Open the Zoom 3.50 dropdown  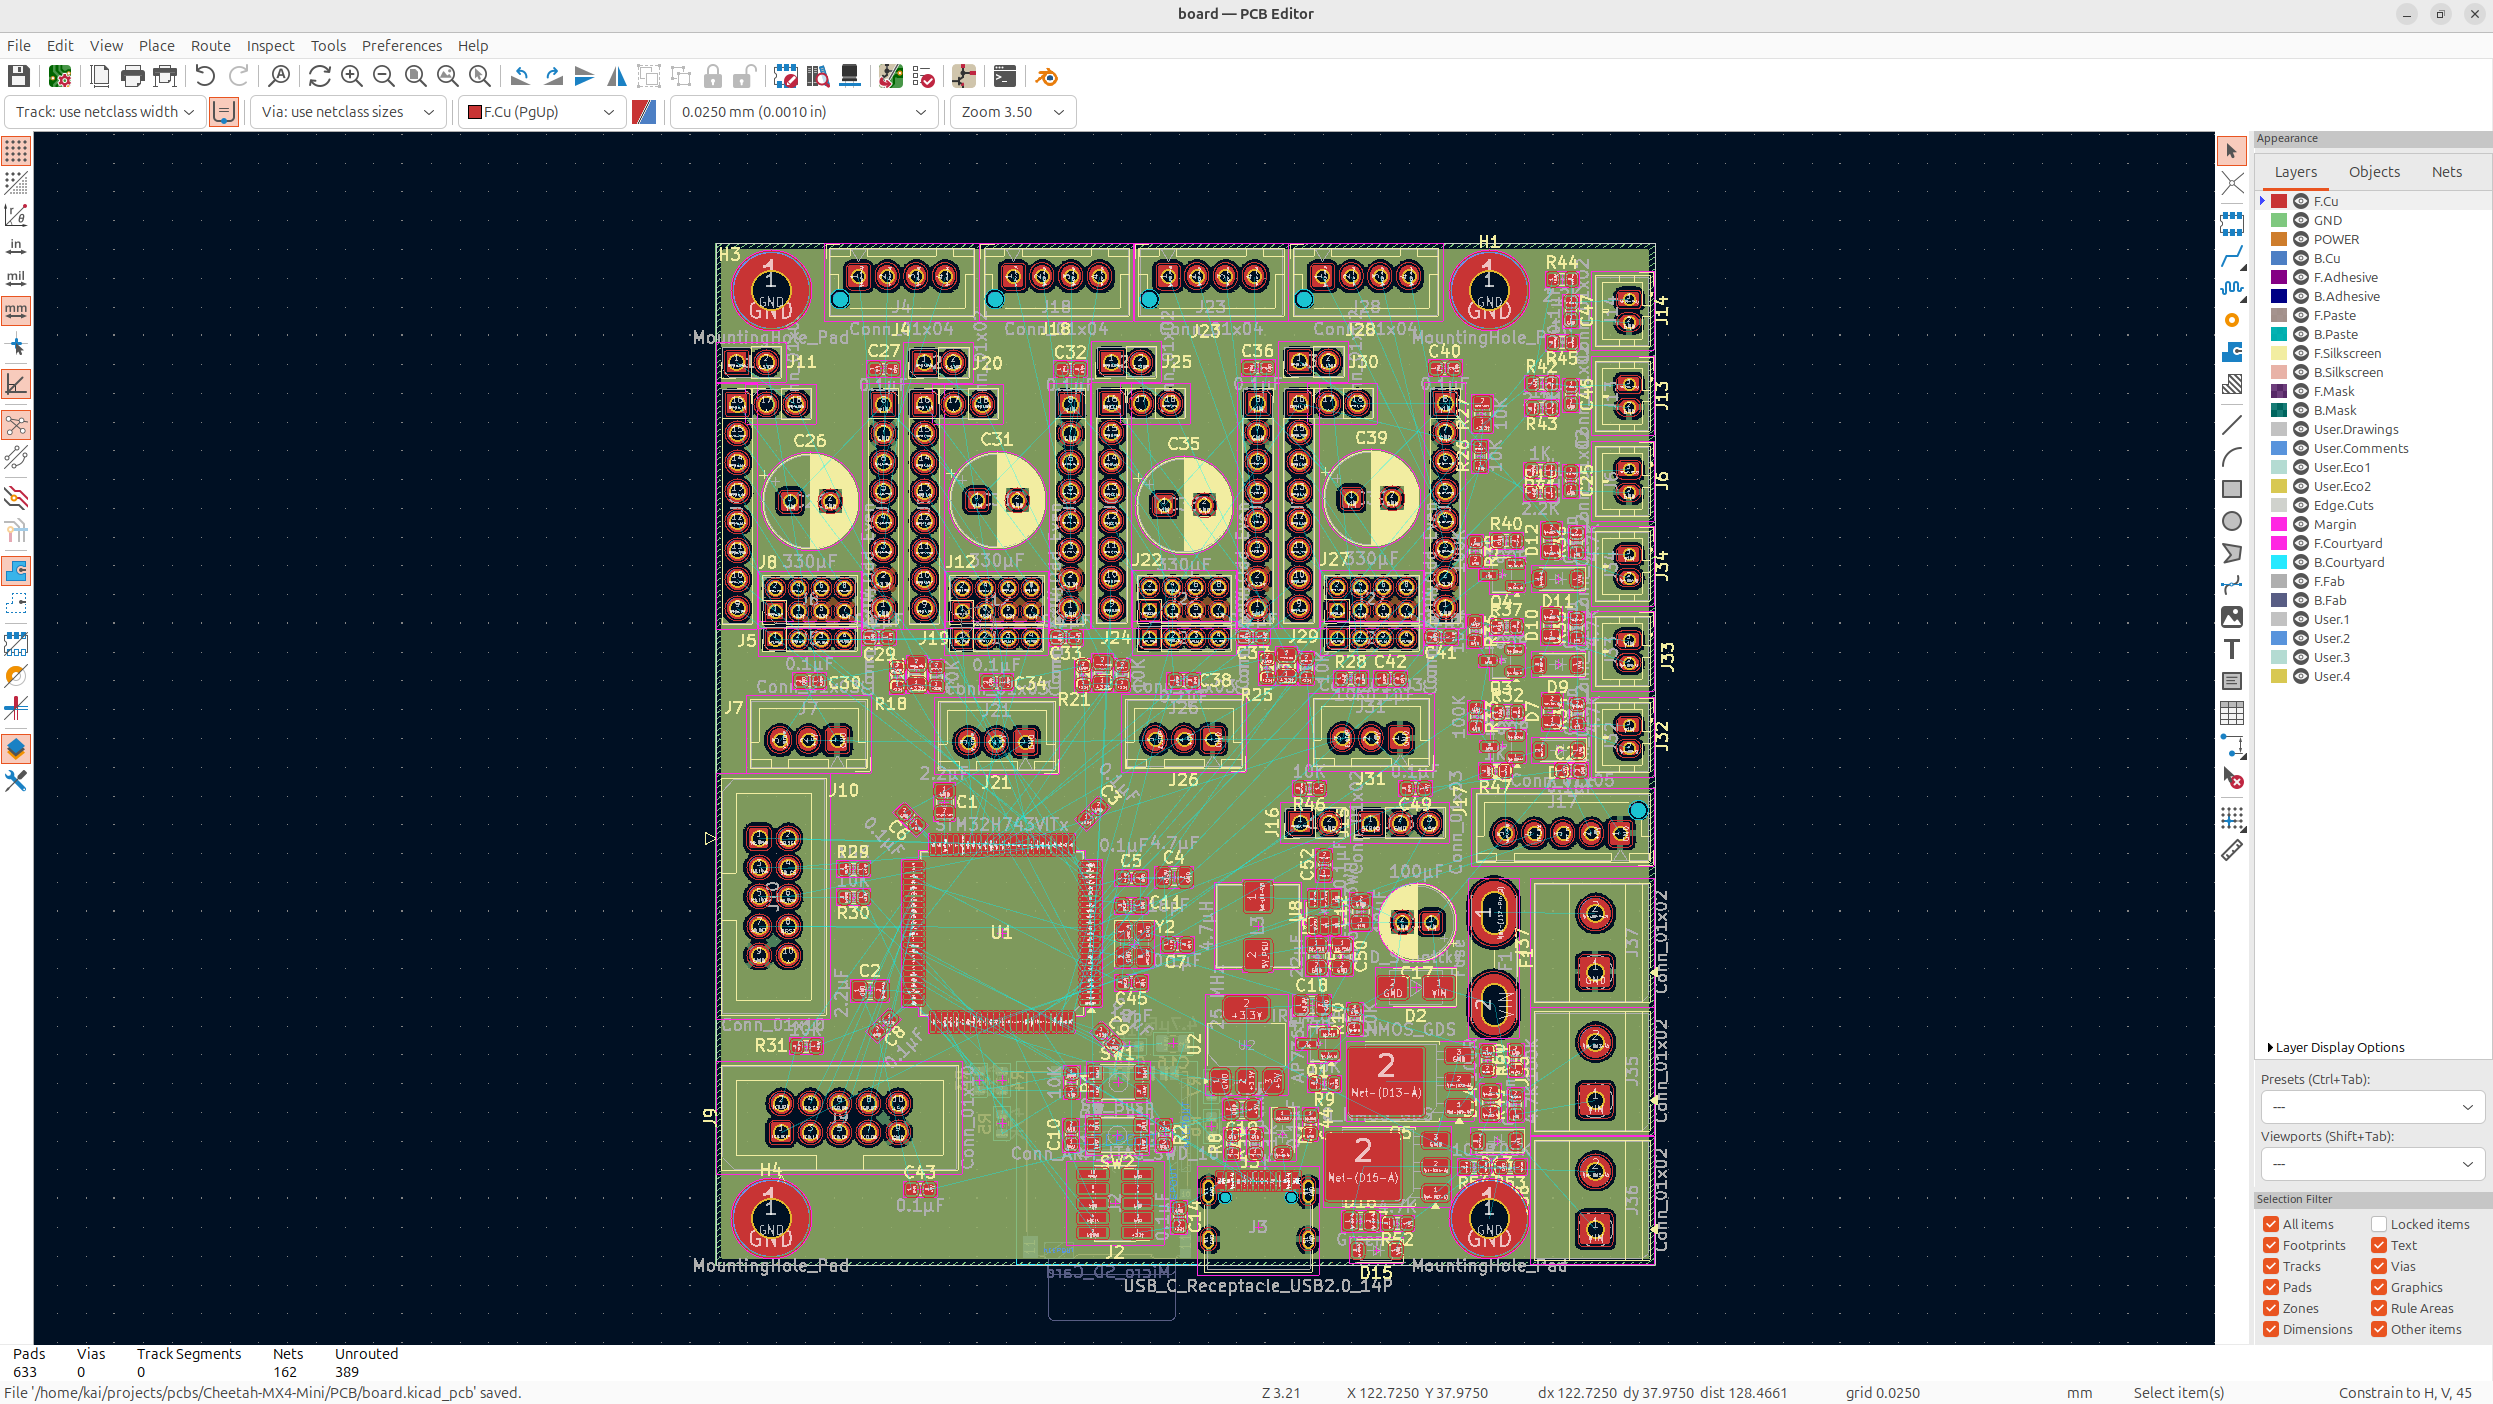[x=1012, y=112]
